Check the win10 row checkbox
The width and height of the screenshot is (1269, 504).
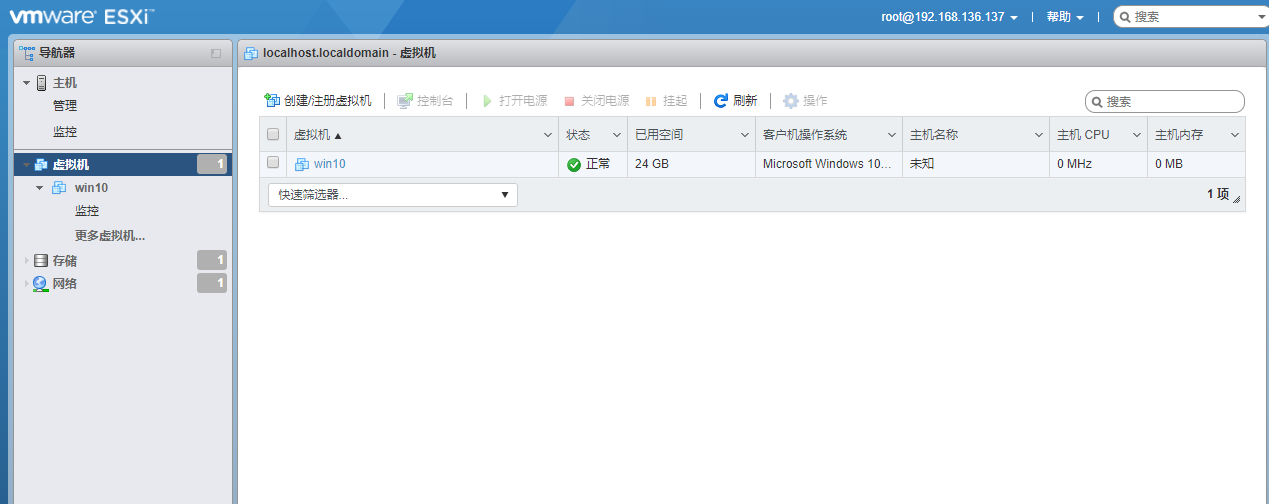[x=273, y=163]
